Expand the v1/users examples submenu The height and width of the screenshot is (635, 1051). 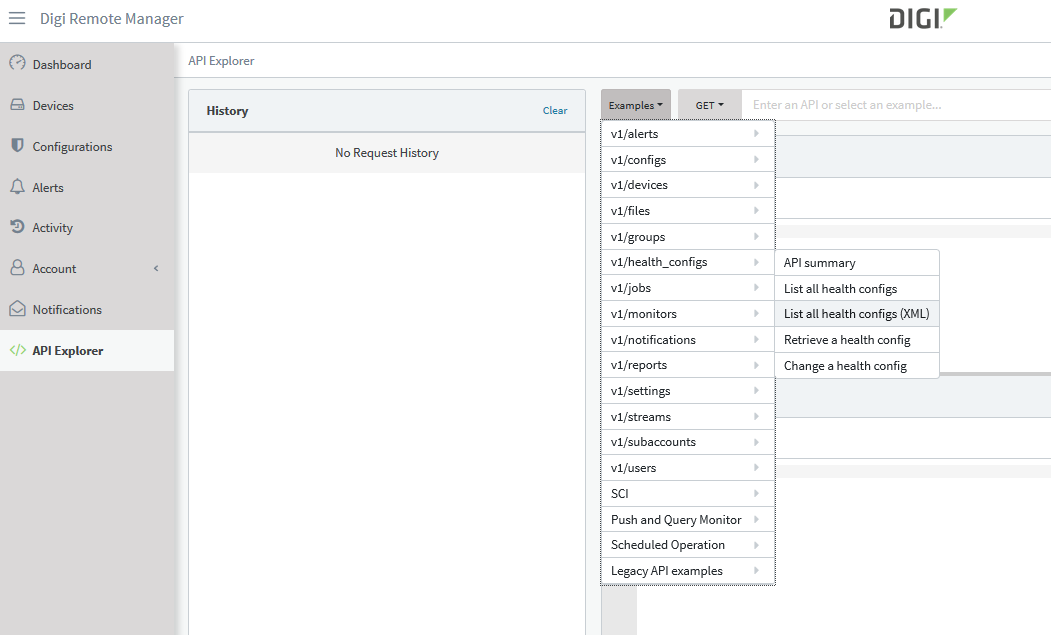[688, 468]
